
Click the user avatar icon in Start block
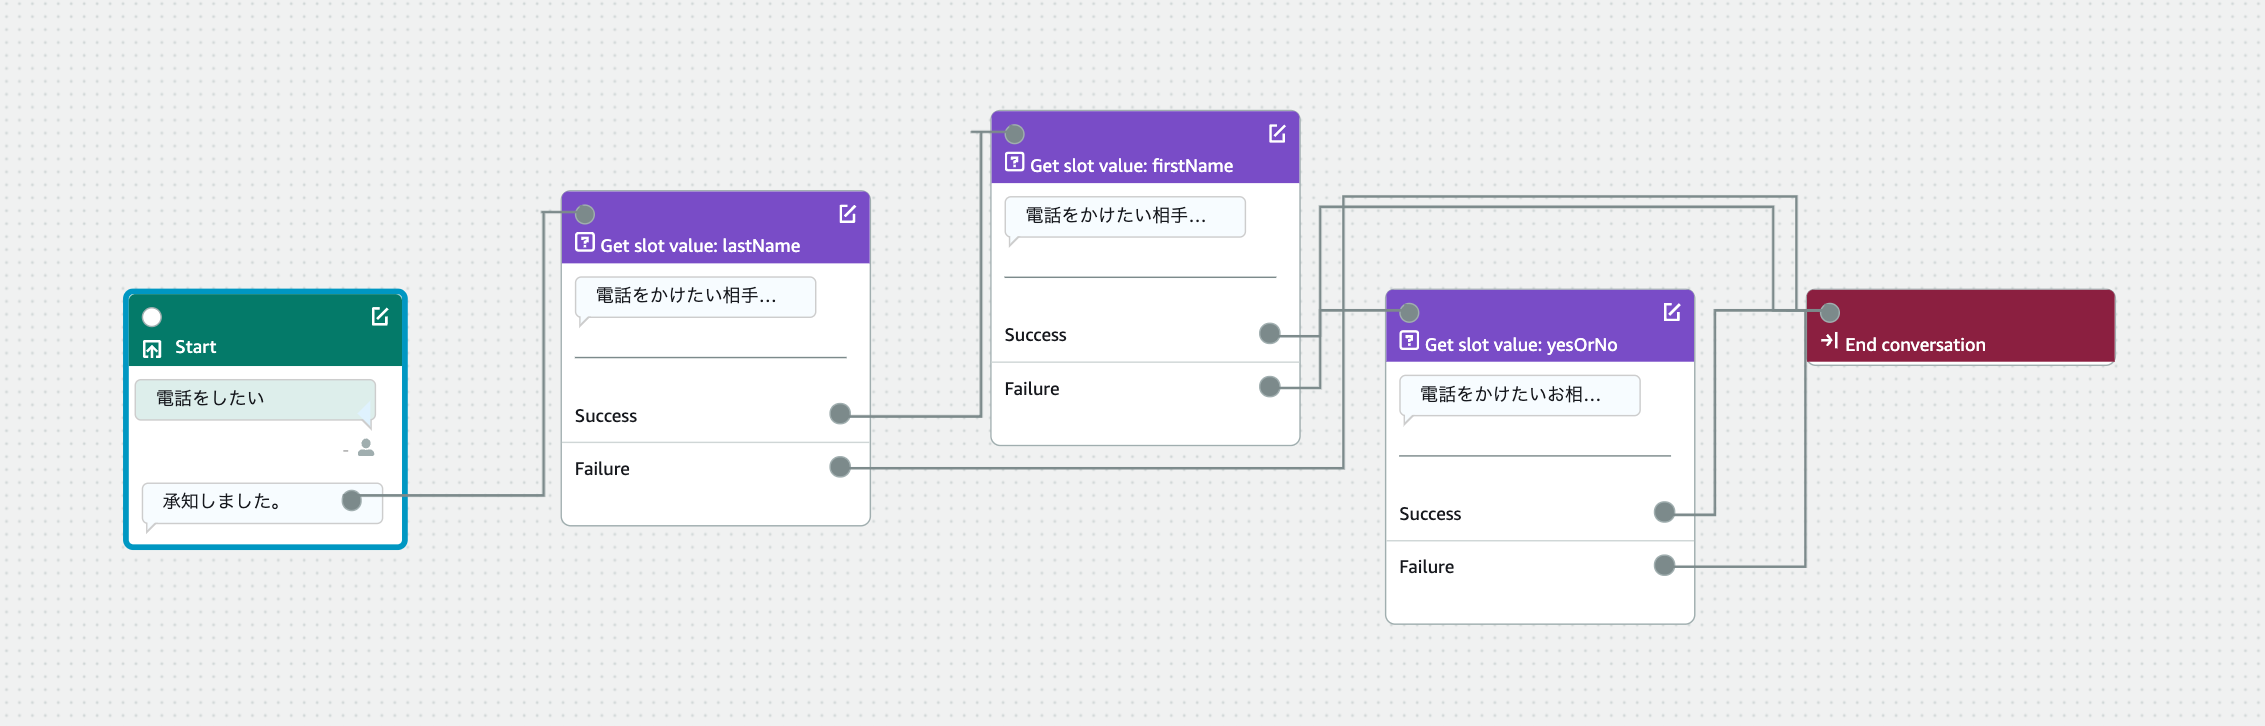tap(366, 447)
